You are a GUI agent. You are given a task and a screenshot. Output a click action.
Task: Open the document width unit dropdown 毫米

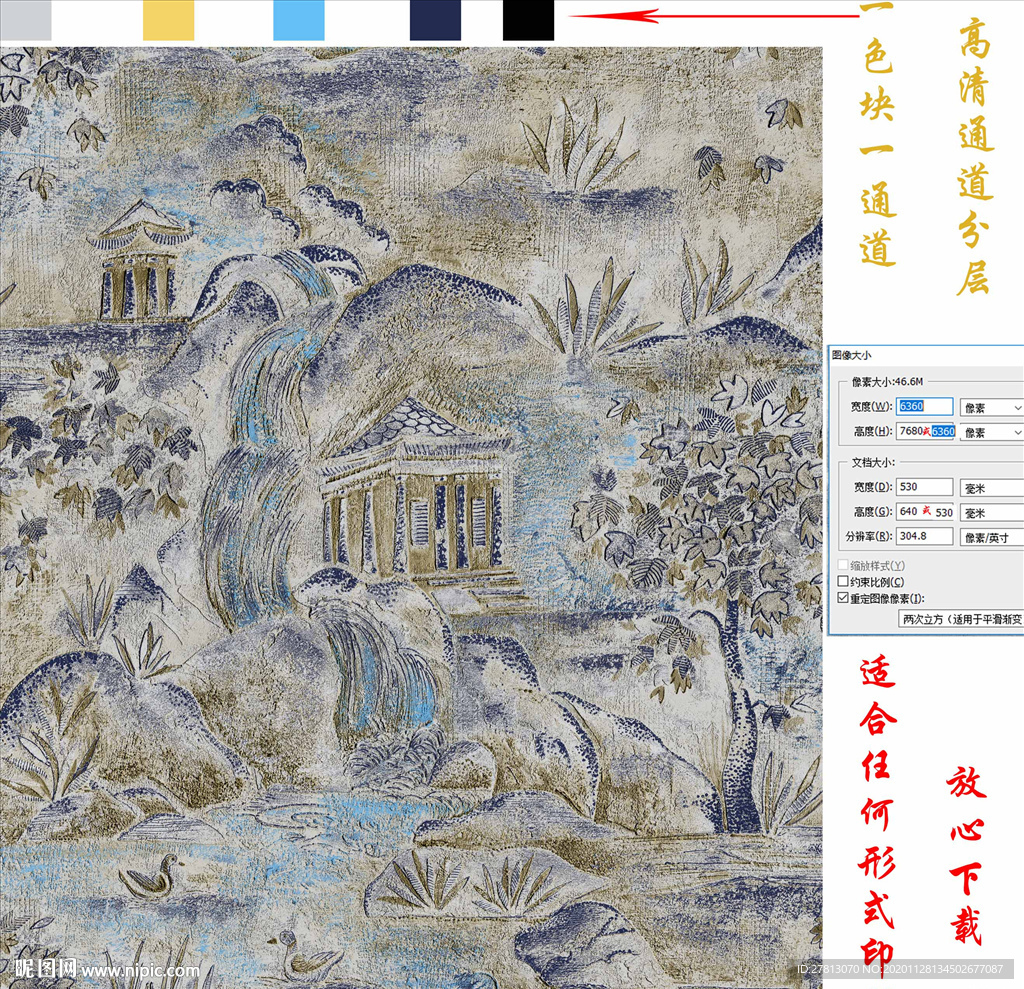(991, 488)
